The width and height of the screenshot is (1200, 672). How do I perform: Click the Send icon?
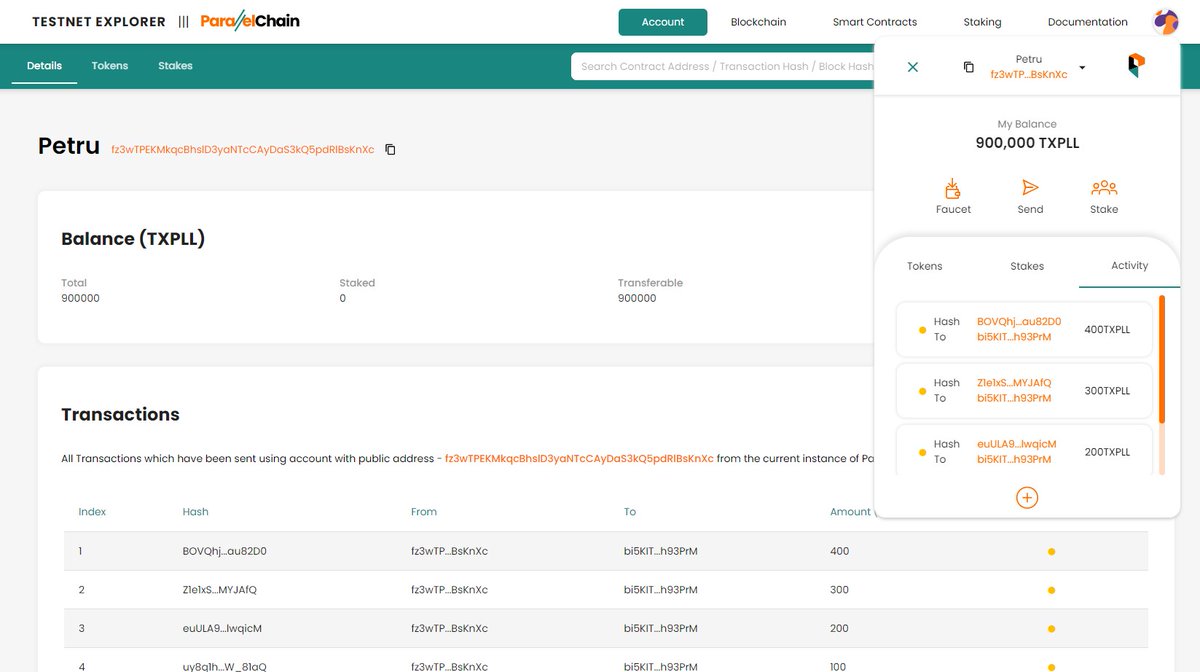(1030, 188)
